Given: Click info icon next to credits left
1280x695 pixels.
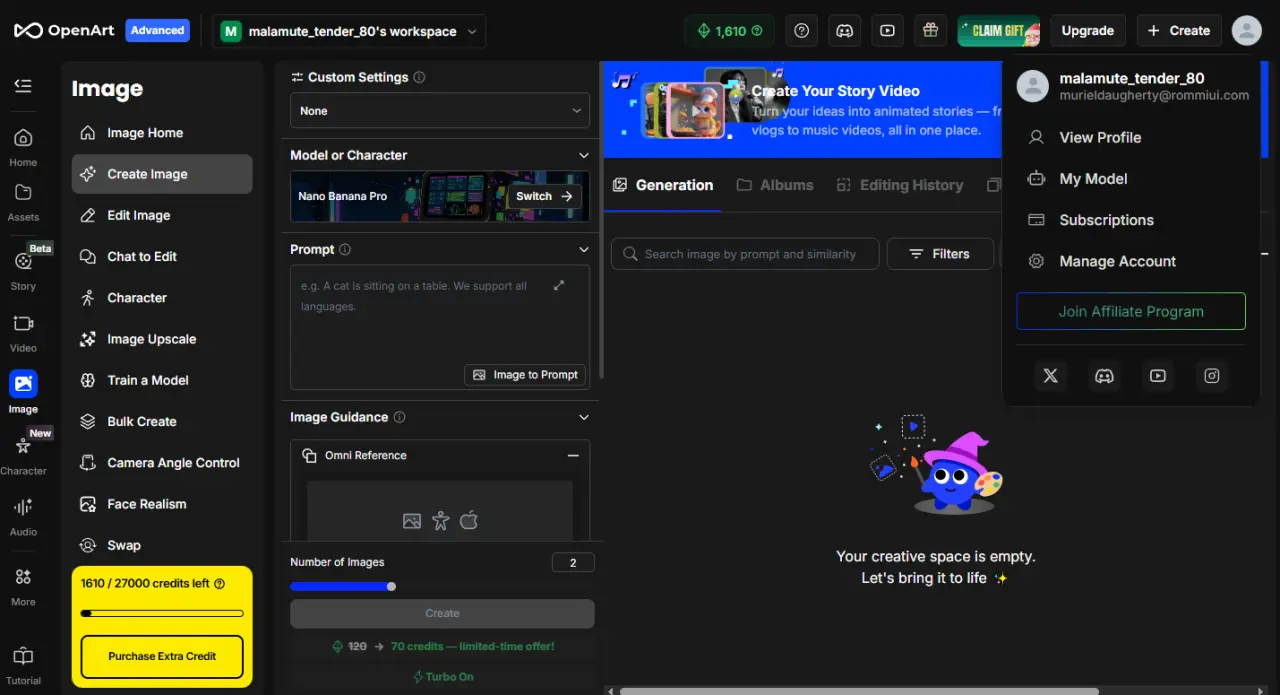Looking at the screenshot, I should [x=219, y=583].
